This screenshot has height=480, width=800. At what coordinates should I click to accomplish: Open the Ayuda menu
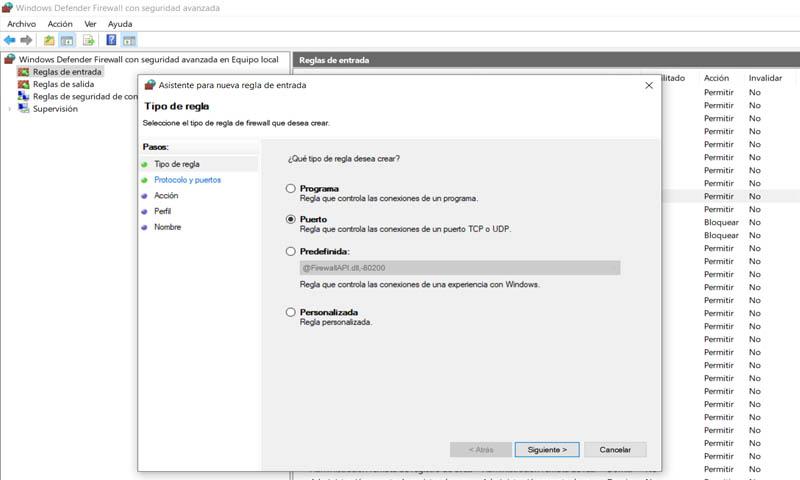120,23
